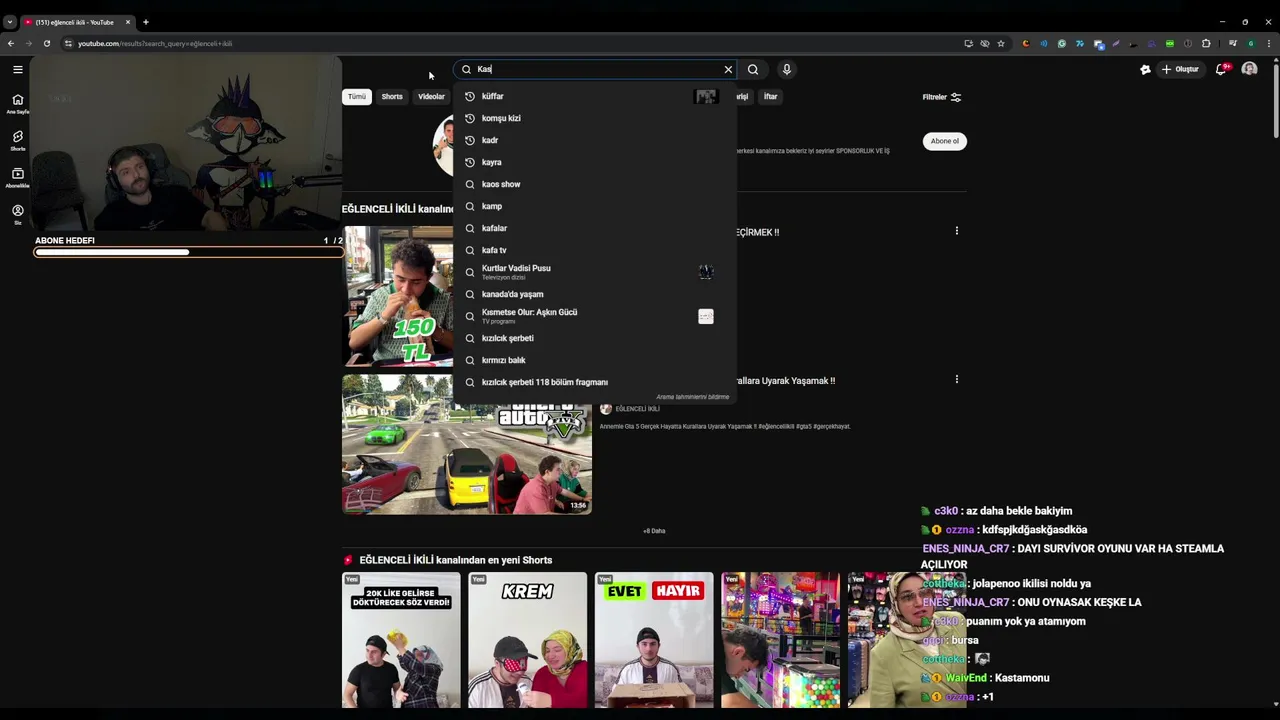Open the KREM Short thumbnail
The width and height of the screenshot is (1280, 720).
[x=527, y=640]
